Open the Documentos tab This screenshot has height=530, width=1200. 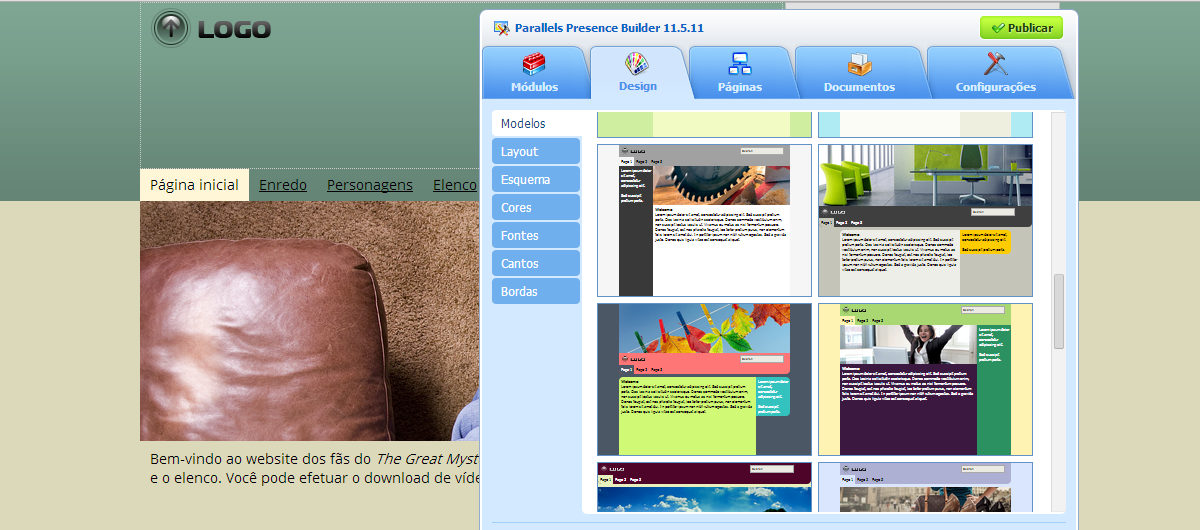point(859,73)
